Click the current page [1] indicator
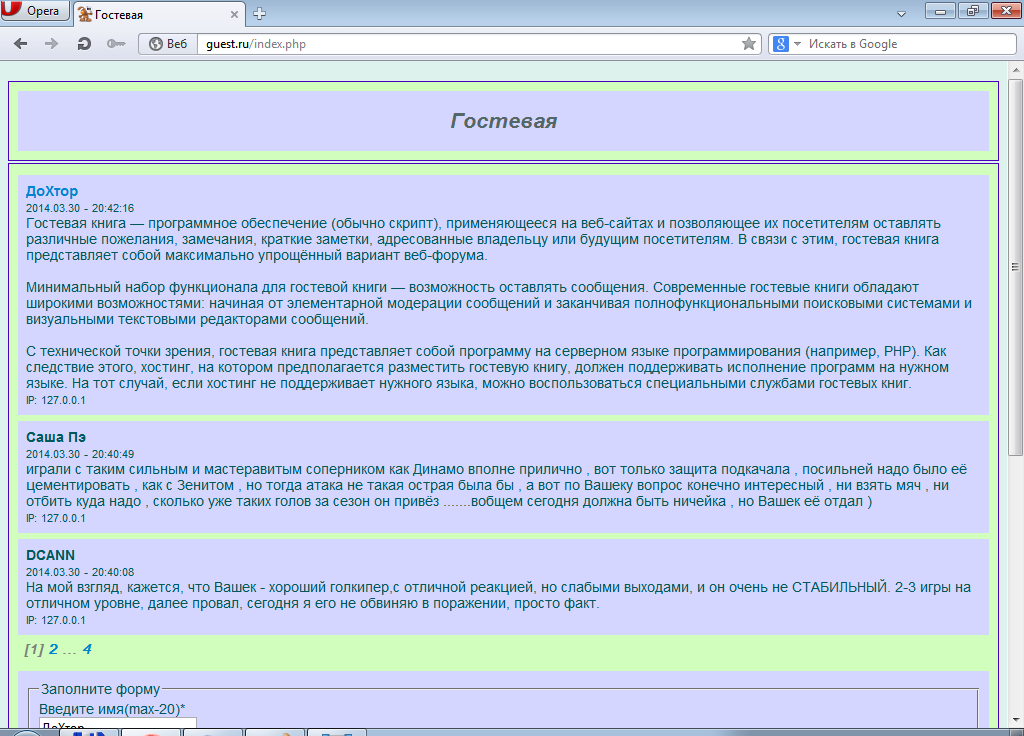 (34, 649)
